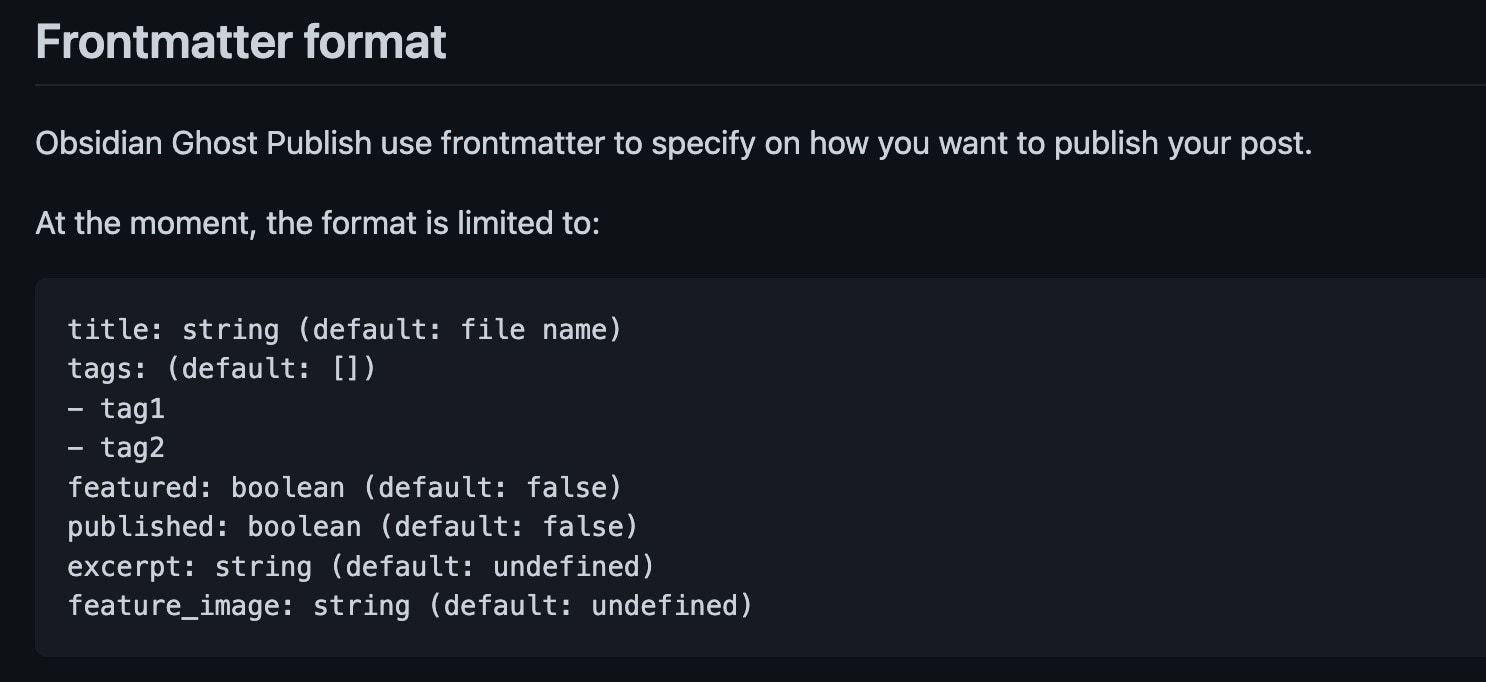Click the "feature_image" key in the code block
This screenshot has width=1486, height=682.
[173, 606]
